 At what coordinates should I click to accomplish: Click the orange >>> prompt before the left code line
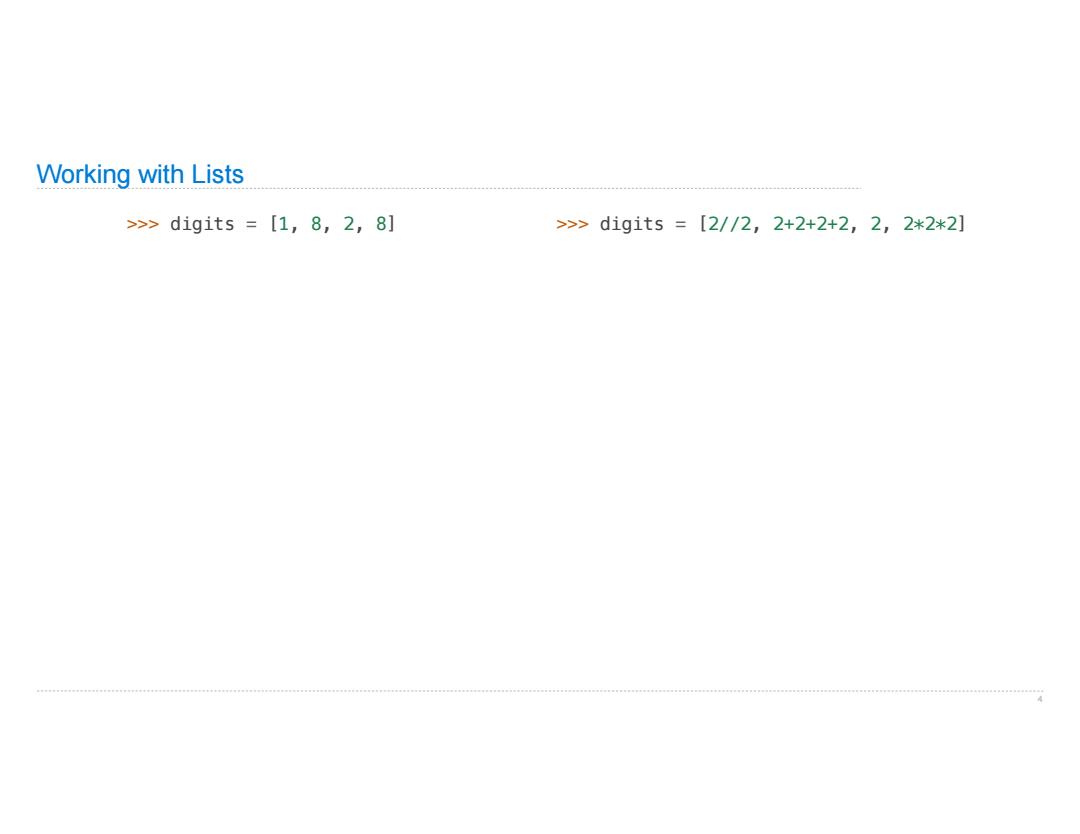pyautogui.click(x=143, y=224)
